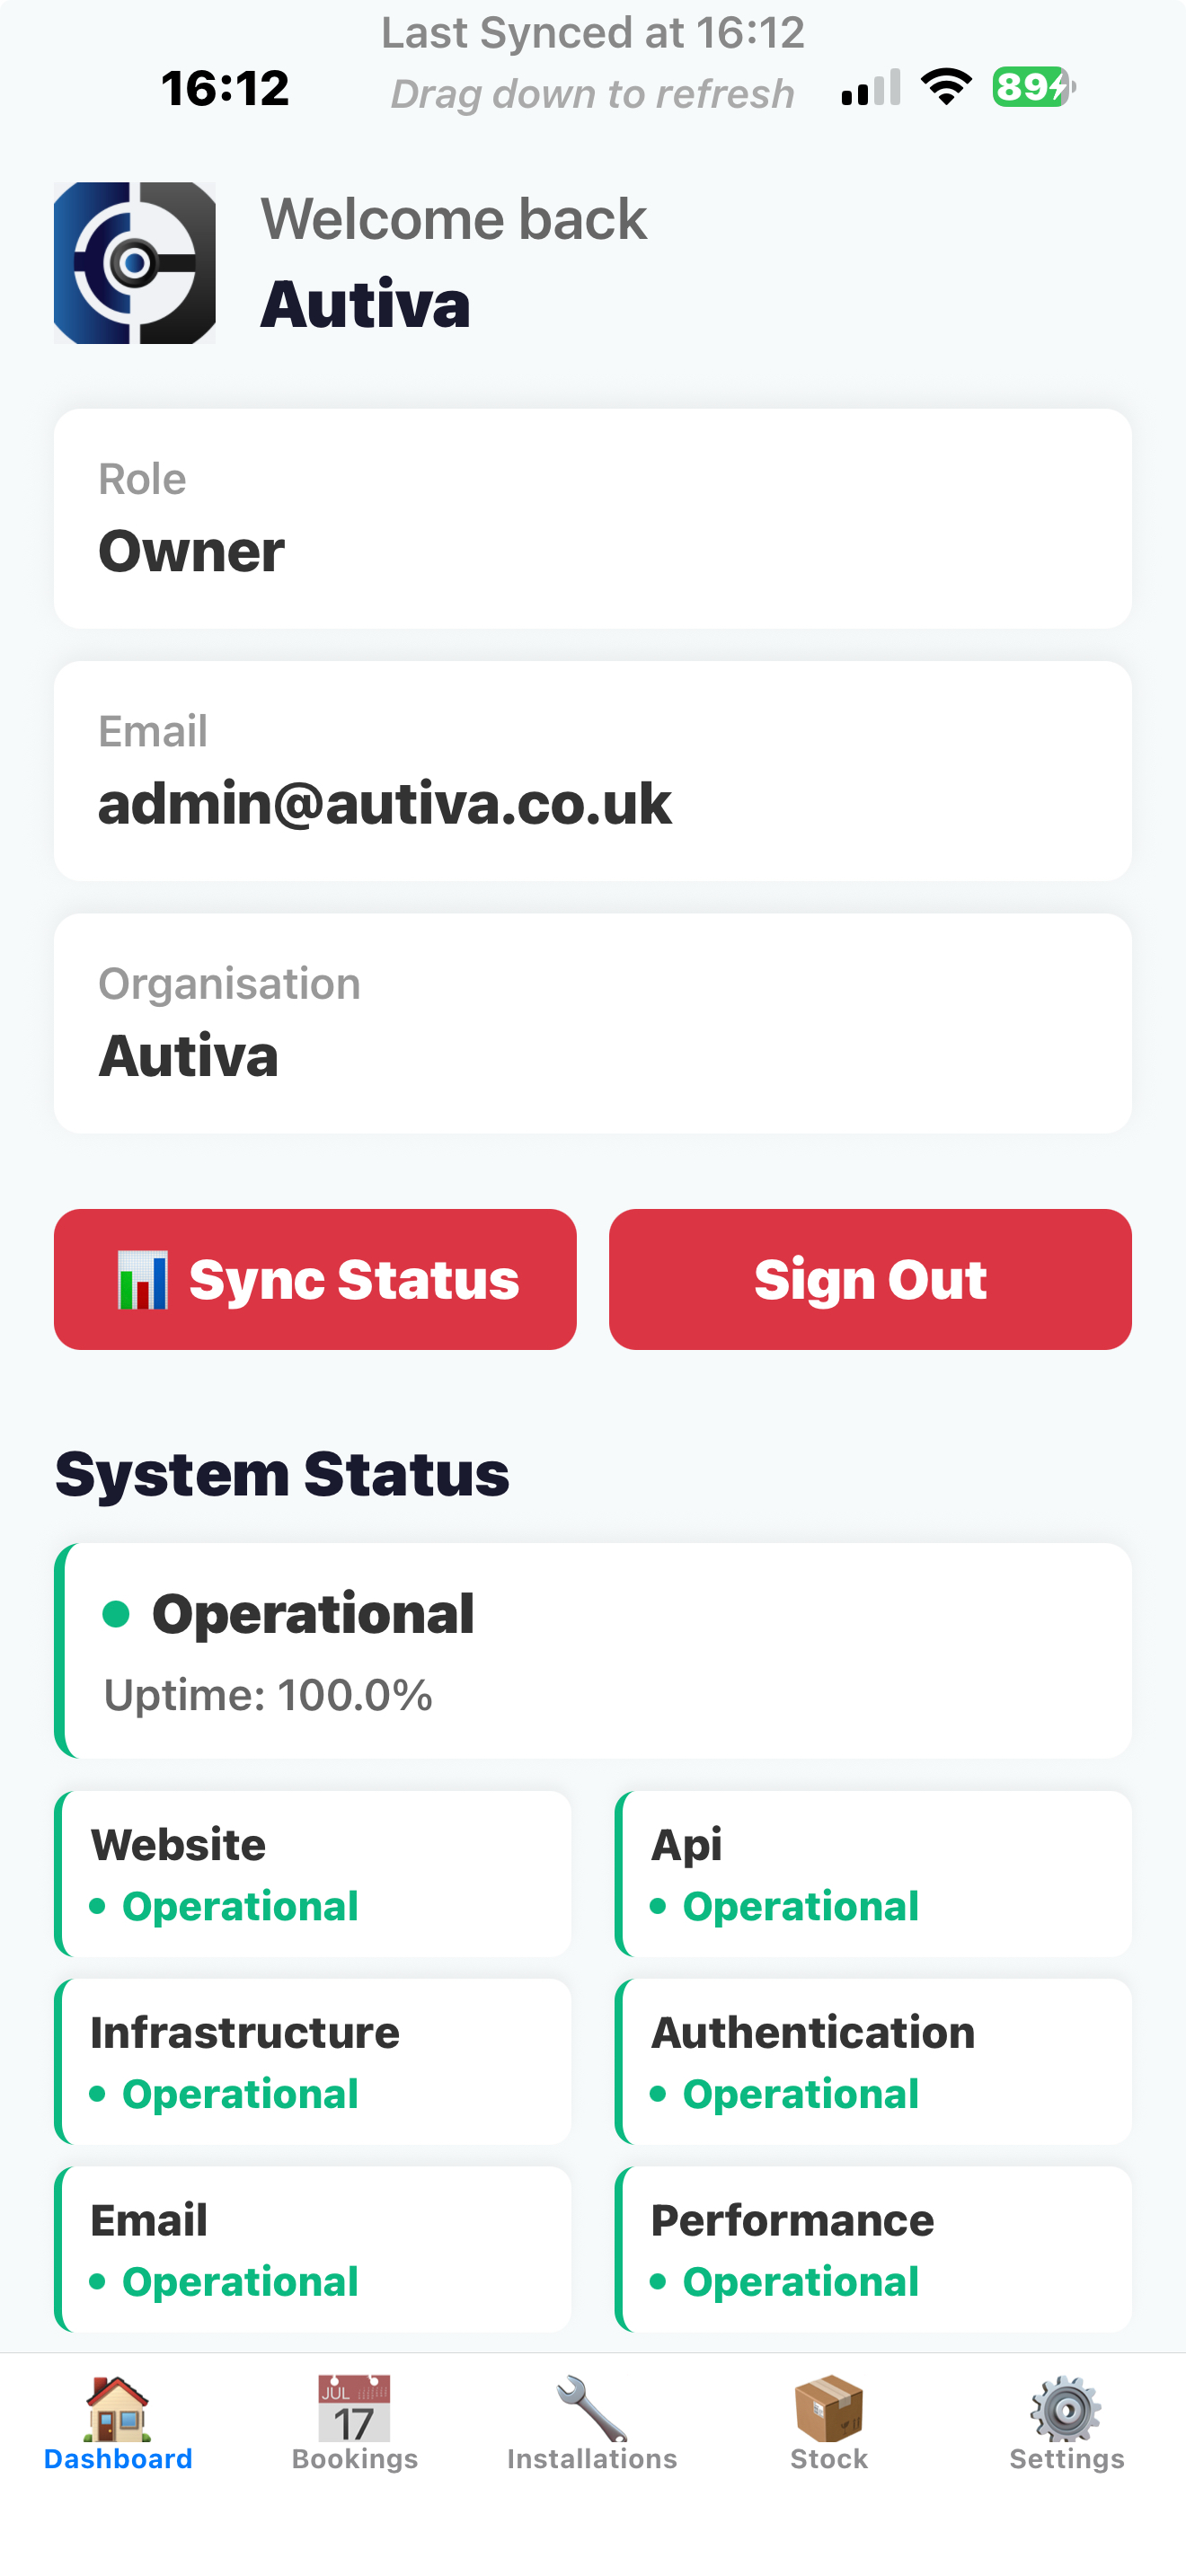This screenshot has width=1186, height=2576.
Task: Tap the Wi-Fi icon in status bar
Action: point(946,87)
